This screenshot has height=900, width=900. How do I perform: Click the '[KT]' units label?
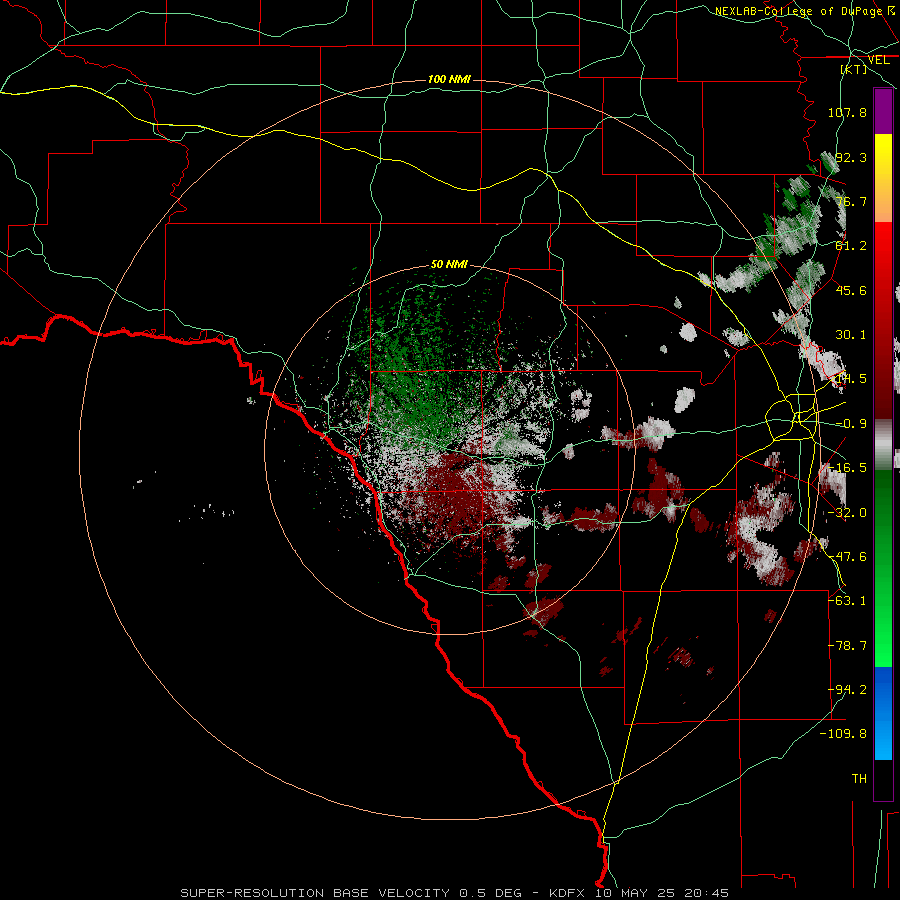(853, 69)
